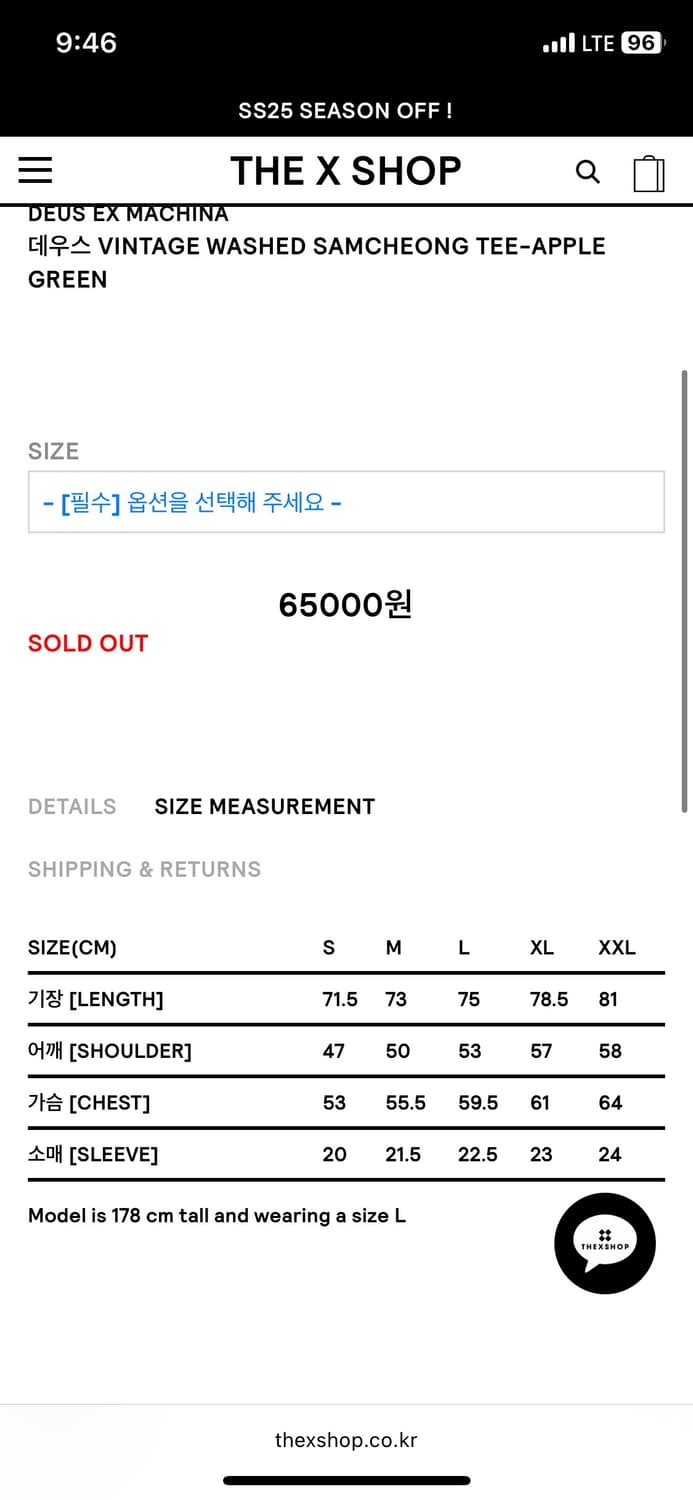Viewport: 693px width, 1500px height.
Task: Expand the SIZE option dropdown
Action: (x=346, y=502)
